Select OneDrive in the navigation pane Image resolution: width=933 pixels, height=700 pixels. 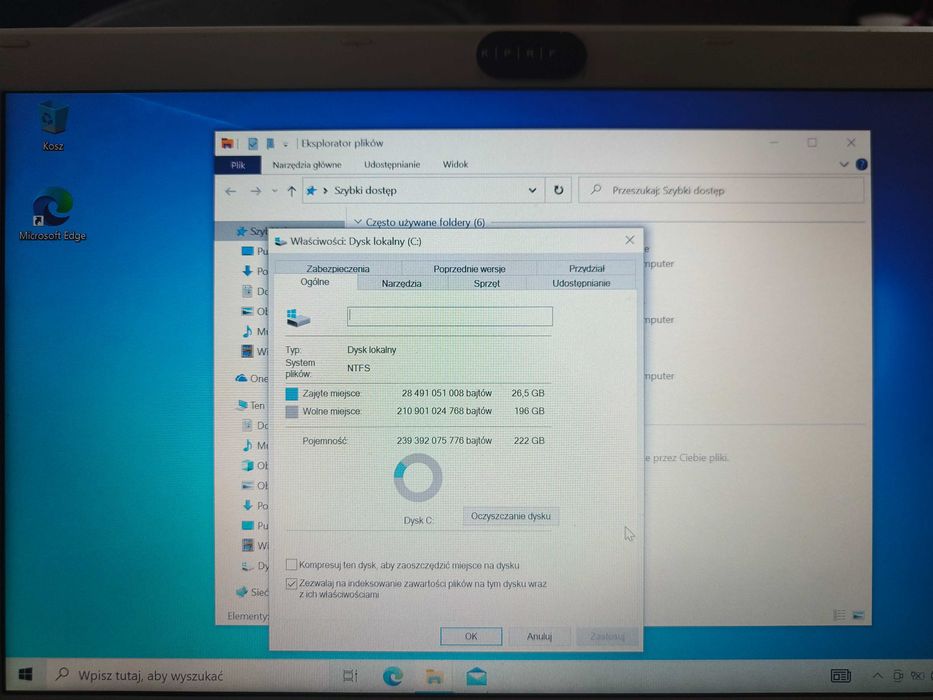pyautogui.click(x=252, y=379)
